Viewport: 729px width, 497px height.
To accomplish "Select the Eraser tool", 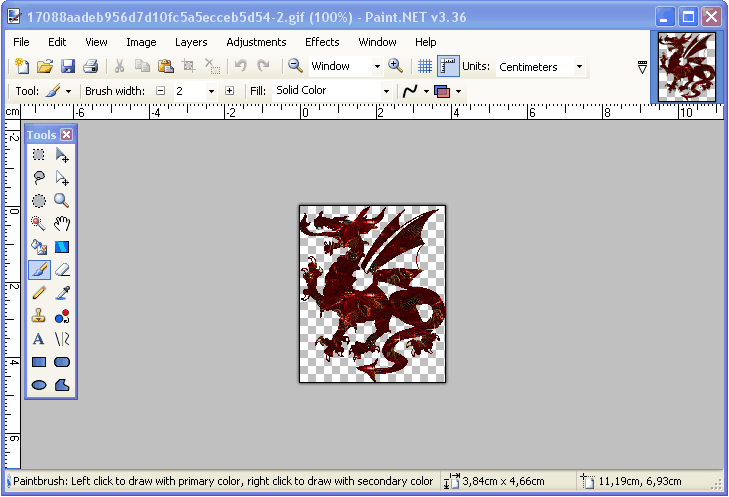I will click(62, 269).
